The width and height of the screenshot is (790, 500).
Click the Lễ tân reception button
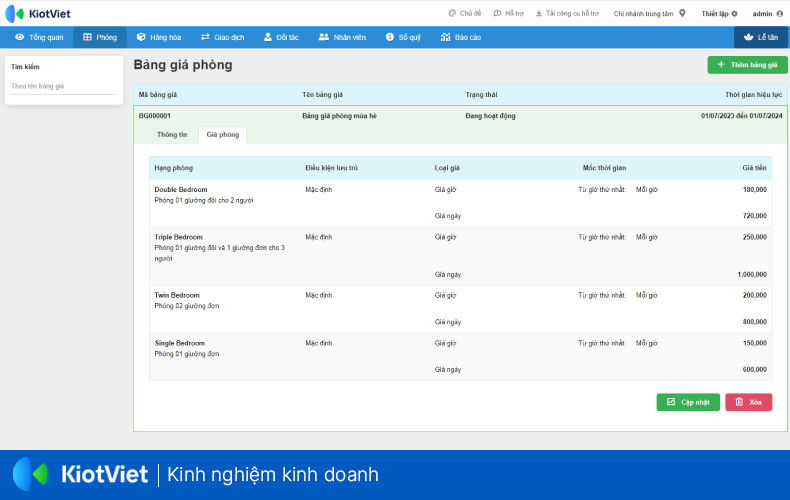(761, 37)
